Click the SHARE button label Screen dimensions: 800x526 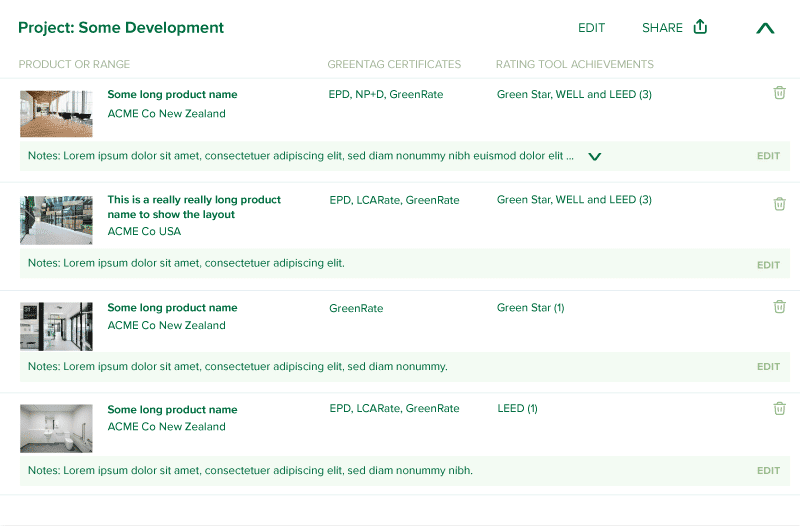click(662, 28)
